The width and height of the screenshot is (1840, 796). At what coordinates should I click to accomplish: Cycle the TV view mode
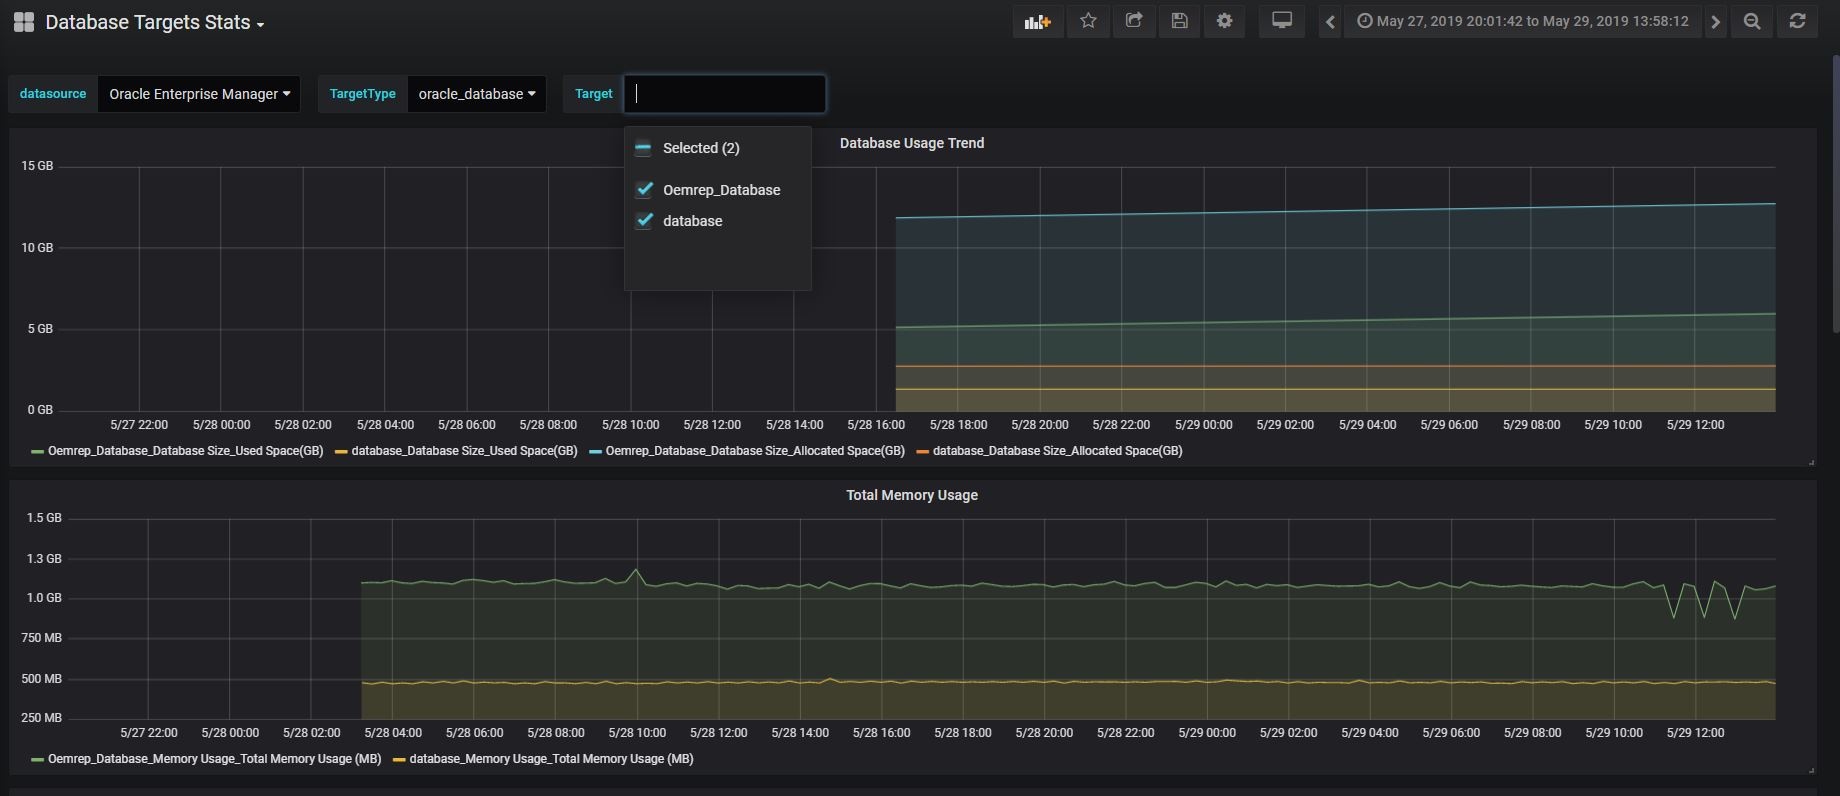(1281, 21)
